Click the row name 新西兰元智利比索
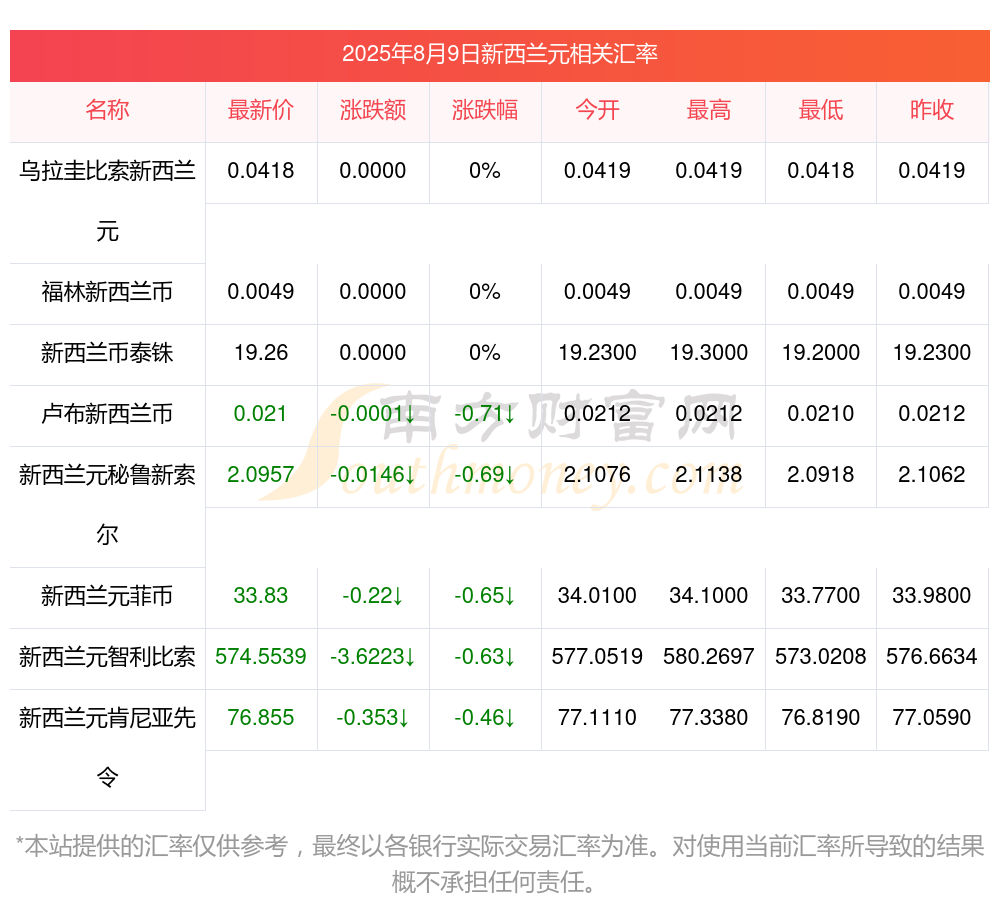 click(x=107, y=657)
